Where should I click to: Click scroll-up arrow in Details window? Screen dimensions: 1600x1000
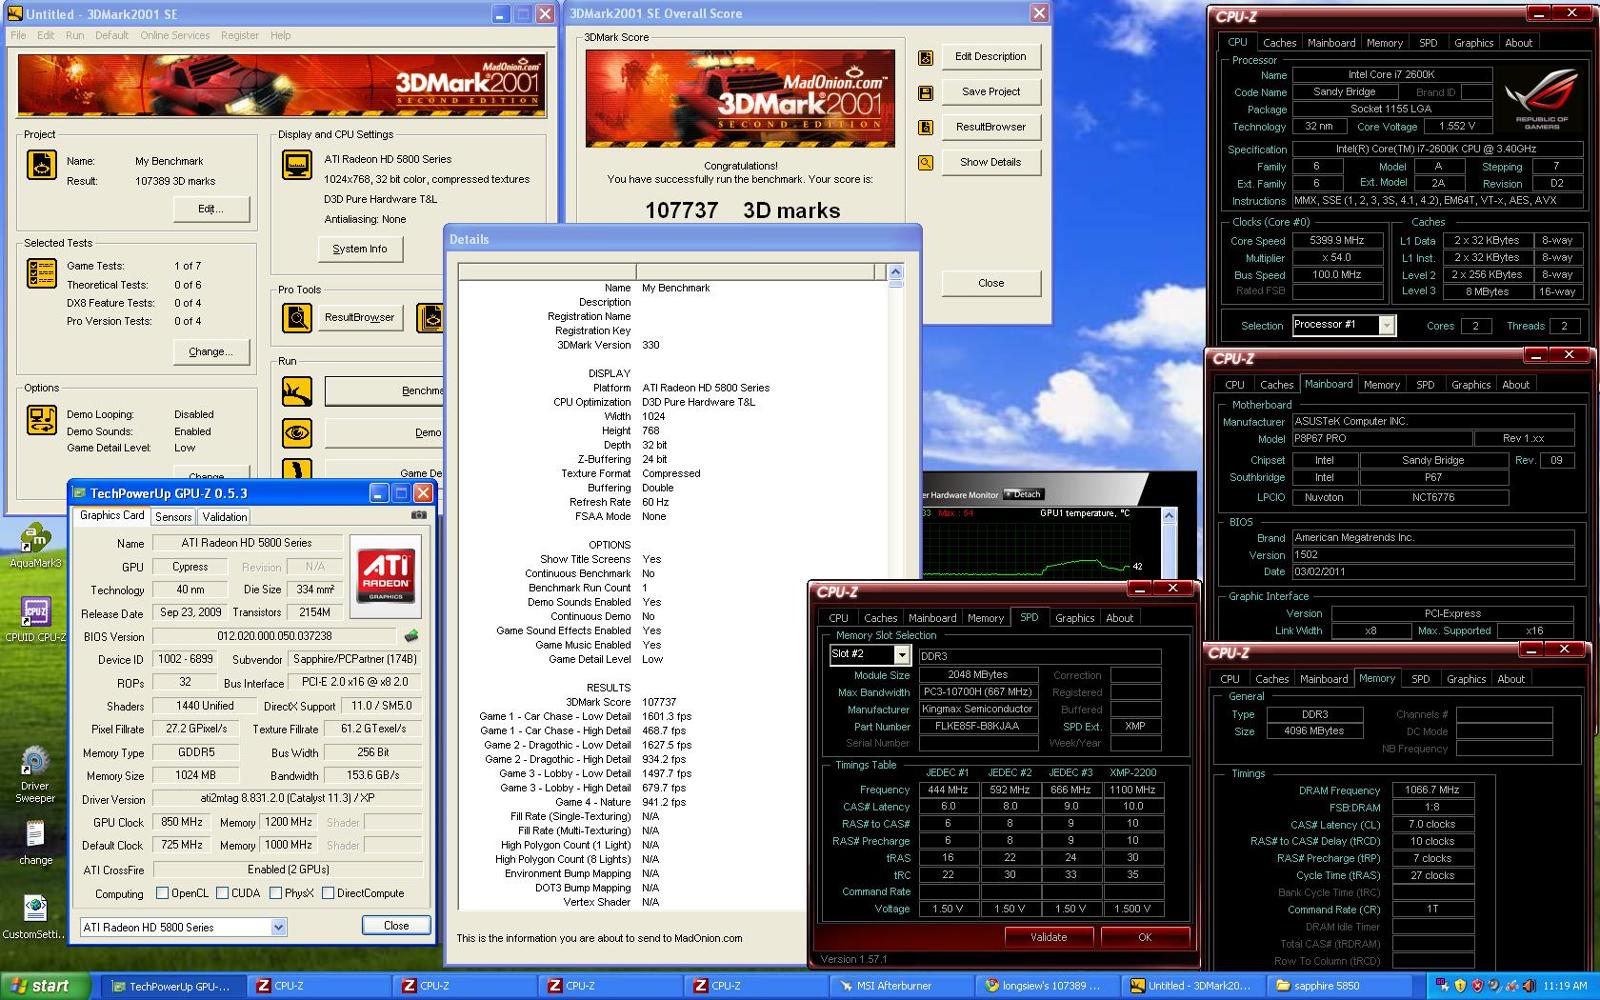tap(895, 272)
